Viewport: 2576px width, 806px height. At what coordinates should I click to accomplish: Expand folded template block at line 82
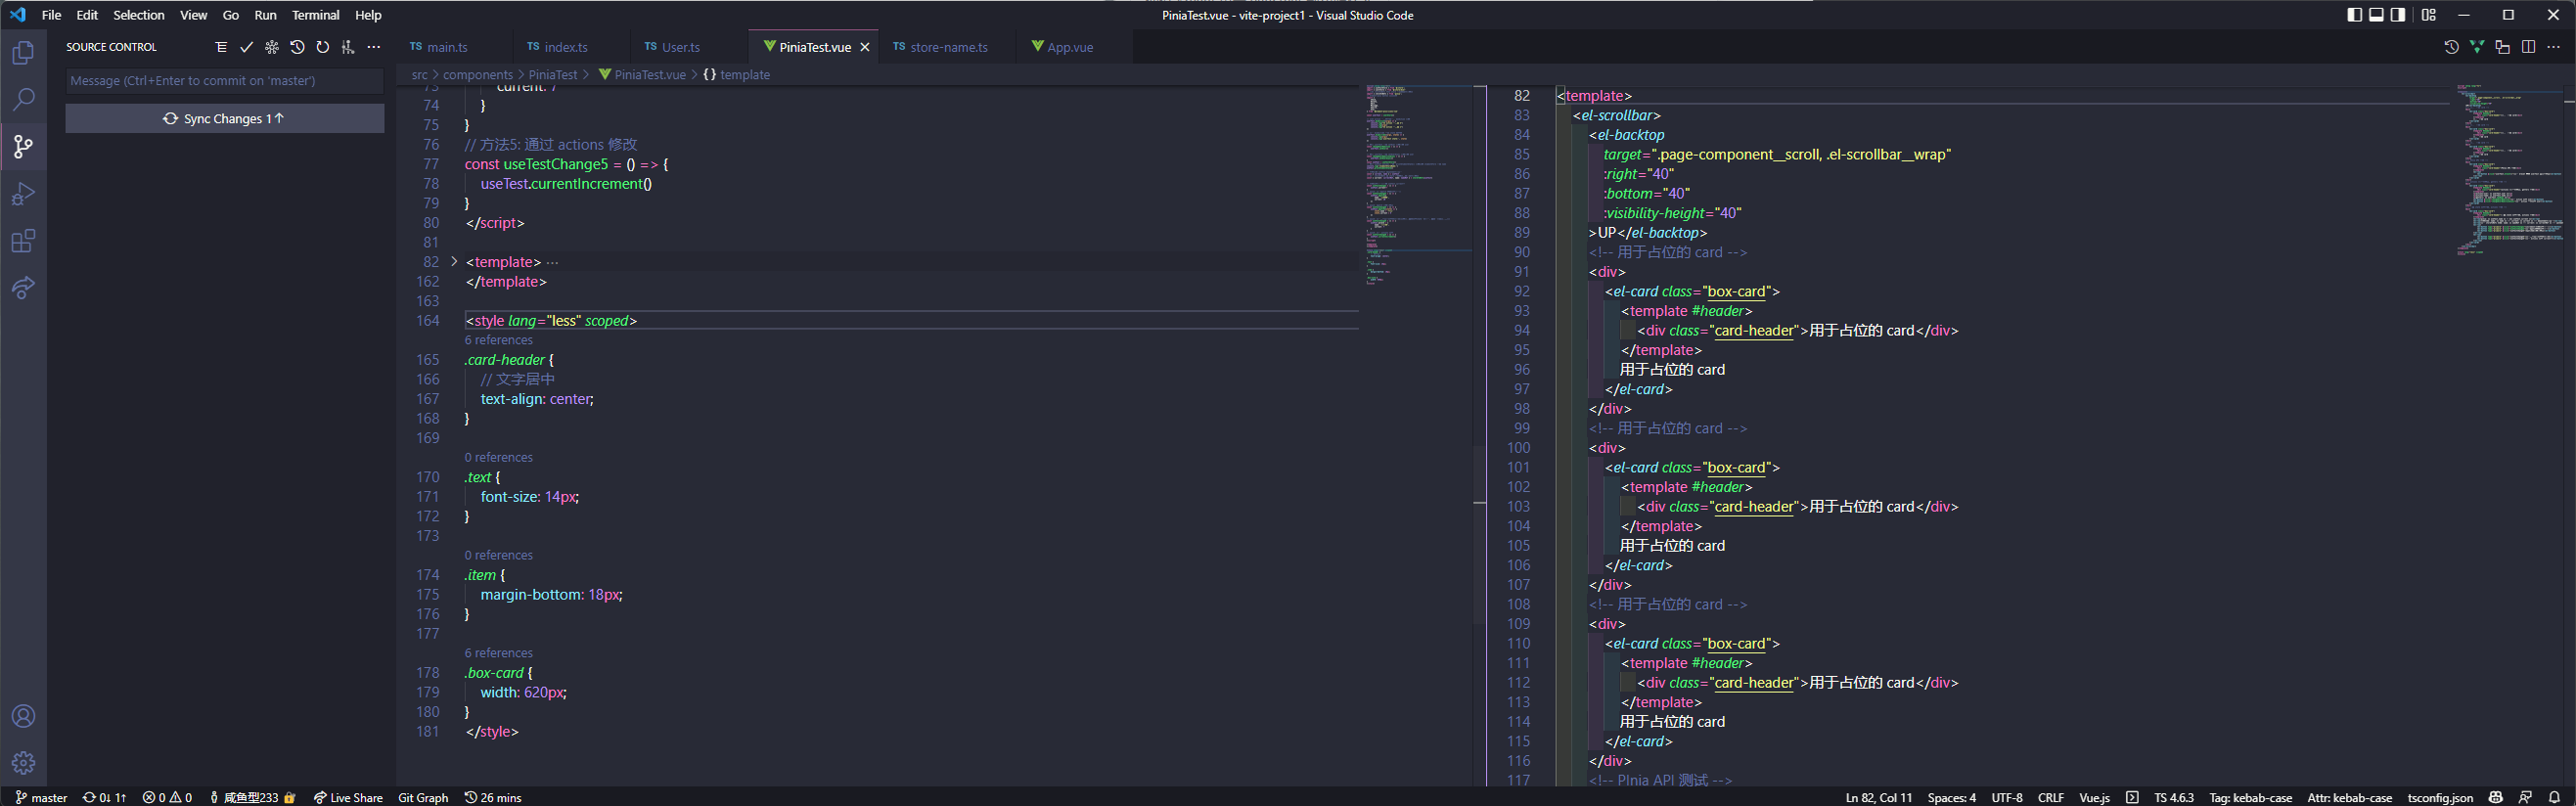(x=454, y=262)
